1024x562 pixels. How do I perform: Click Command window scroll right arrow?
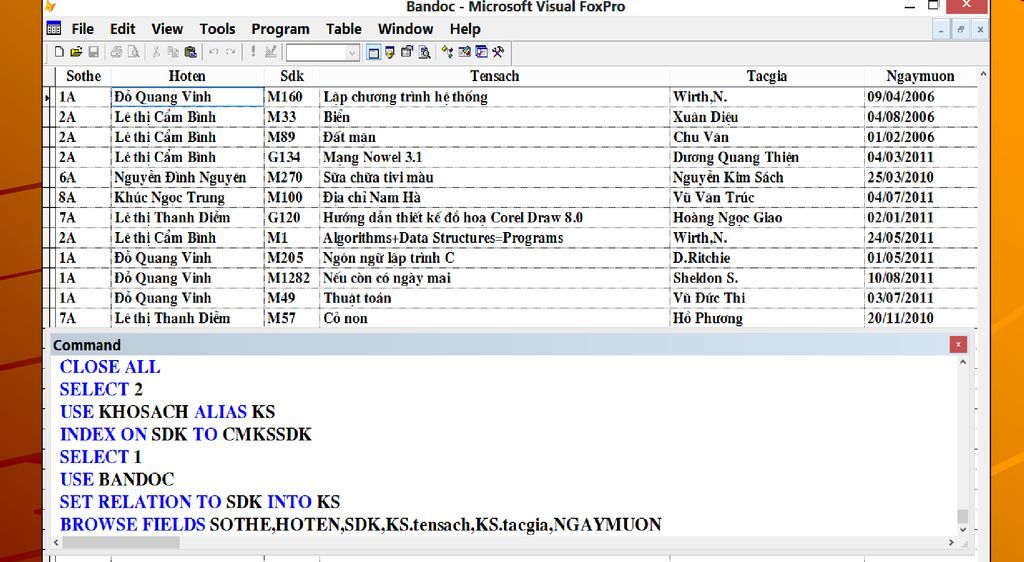[951, 542]
